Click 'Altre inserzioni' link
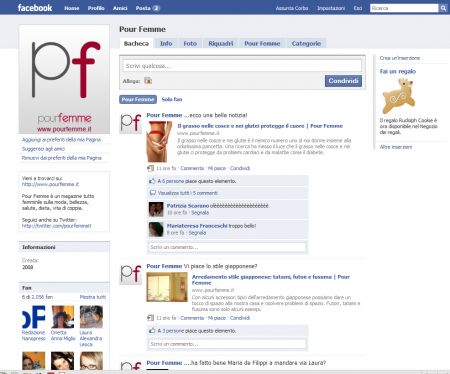Image resolution: width=450 pixels, height=374 pixels. 396,147
